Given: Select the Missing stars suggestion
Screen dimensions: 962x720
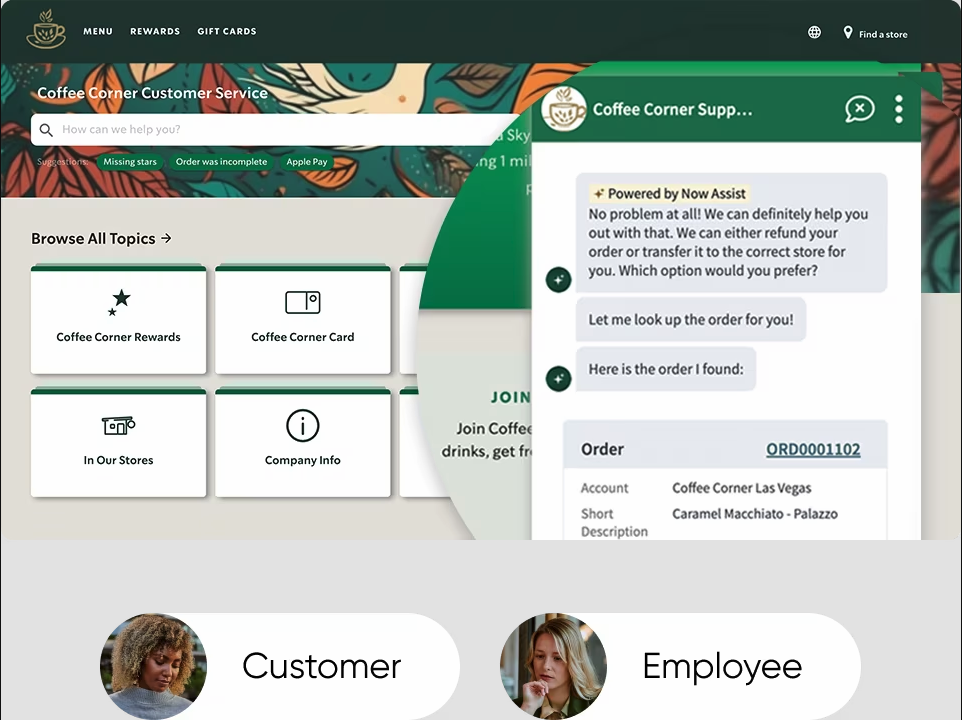Looking at the screenshot, I should [129, 162].
